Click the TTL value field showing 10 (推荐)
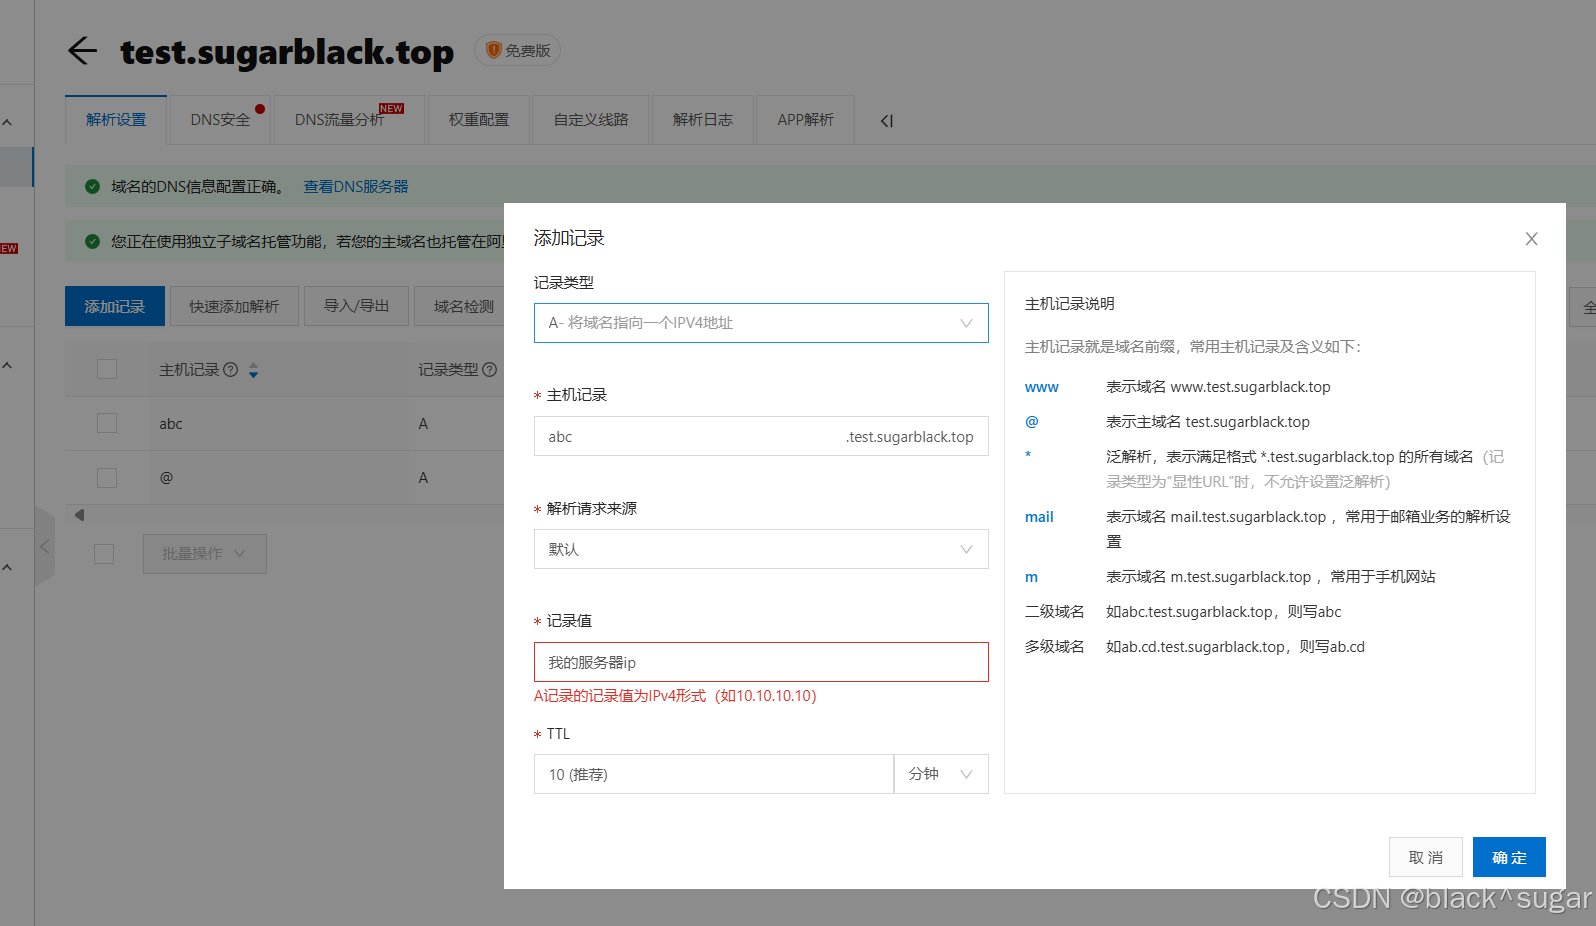Image resolution: width=1596 pixels, height=926 pixels. pos(714,774)
